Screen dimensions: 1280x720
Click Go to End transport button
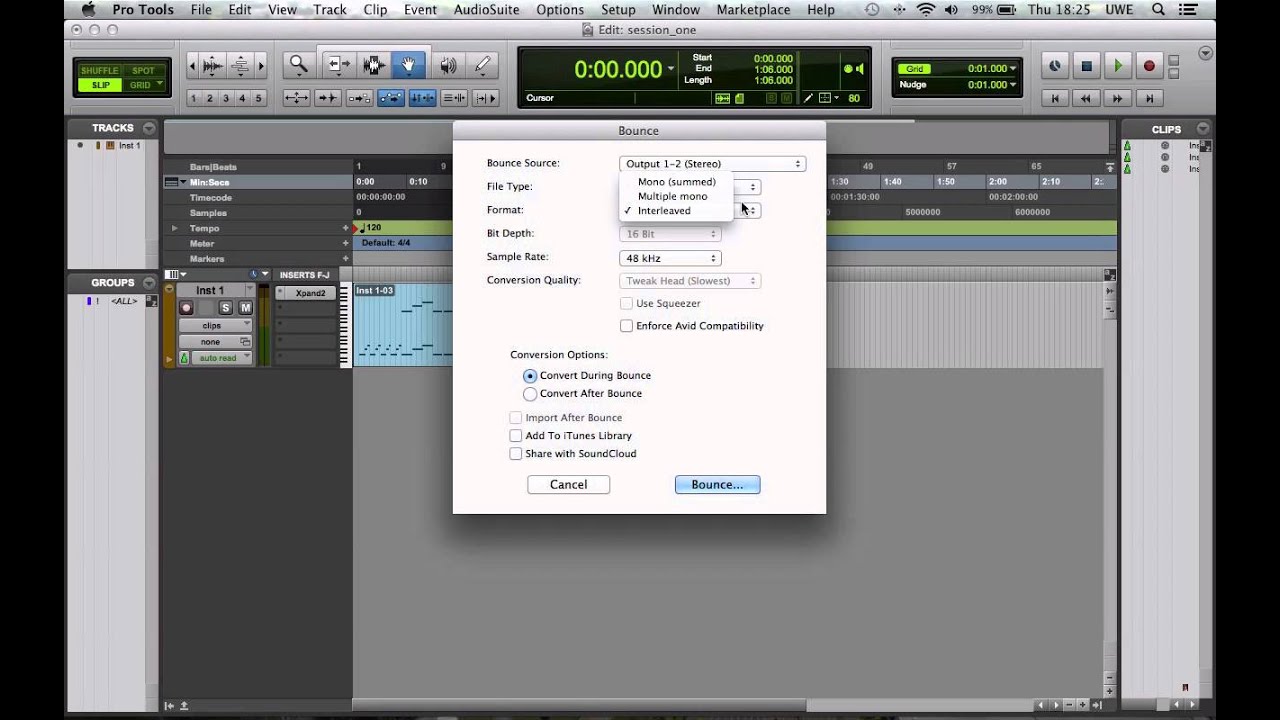pyautogui.click(x=1149, y=98)
